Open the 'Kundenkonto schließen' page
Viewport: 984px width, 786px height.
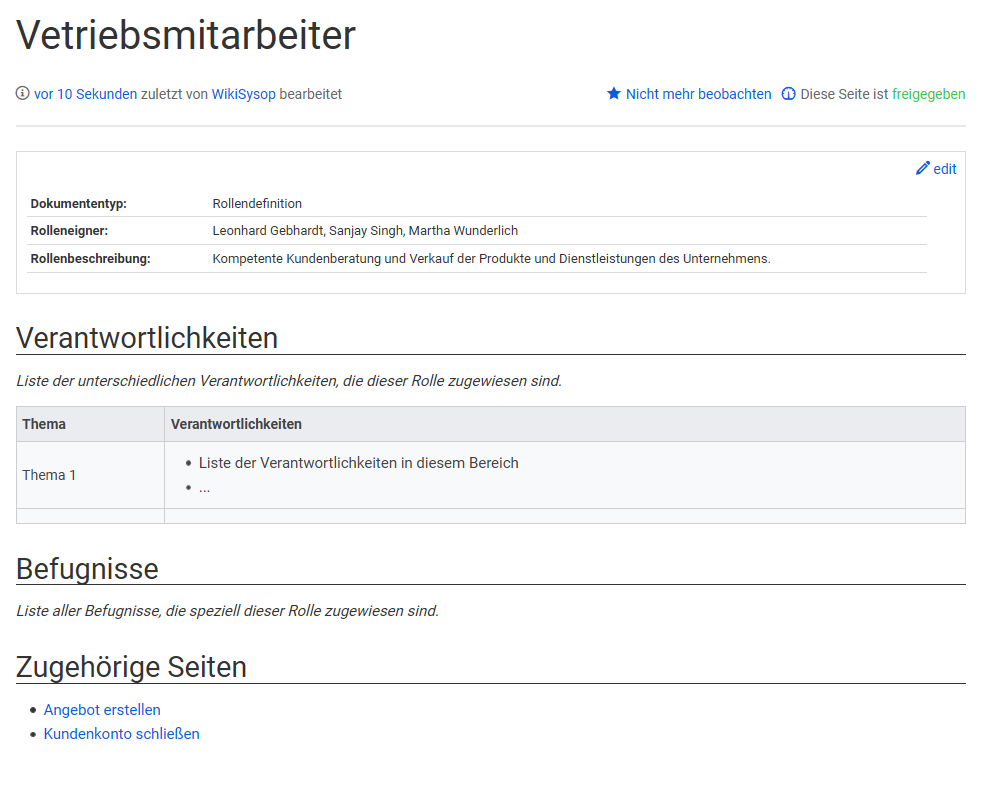click(121, 734)
